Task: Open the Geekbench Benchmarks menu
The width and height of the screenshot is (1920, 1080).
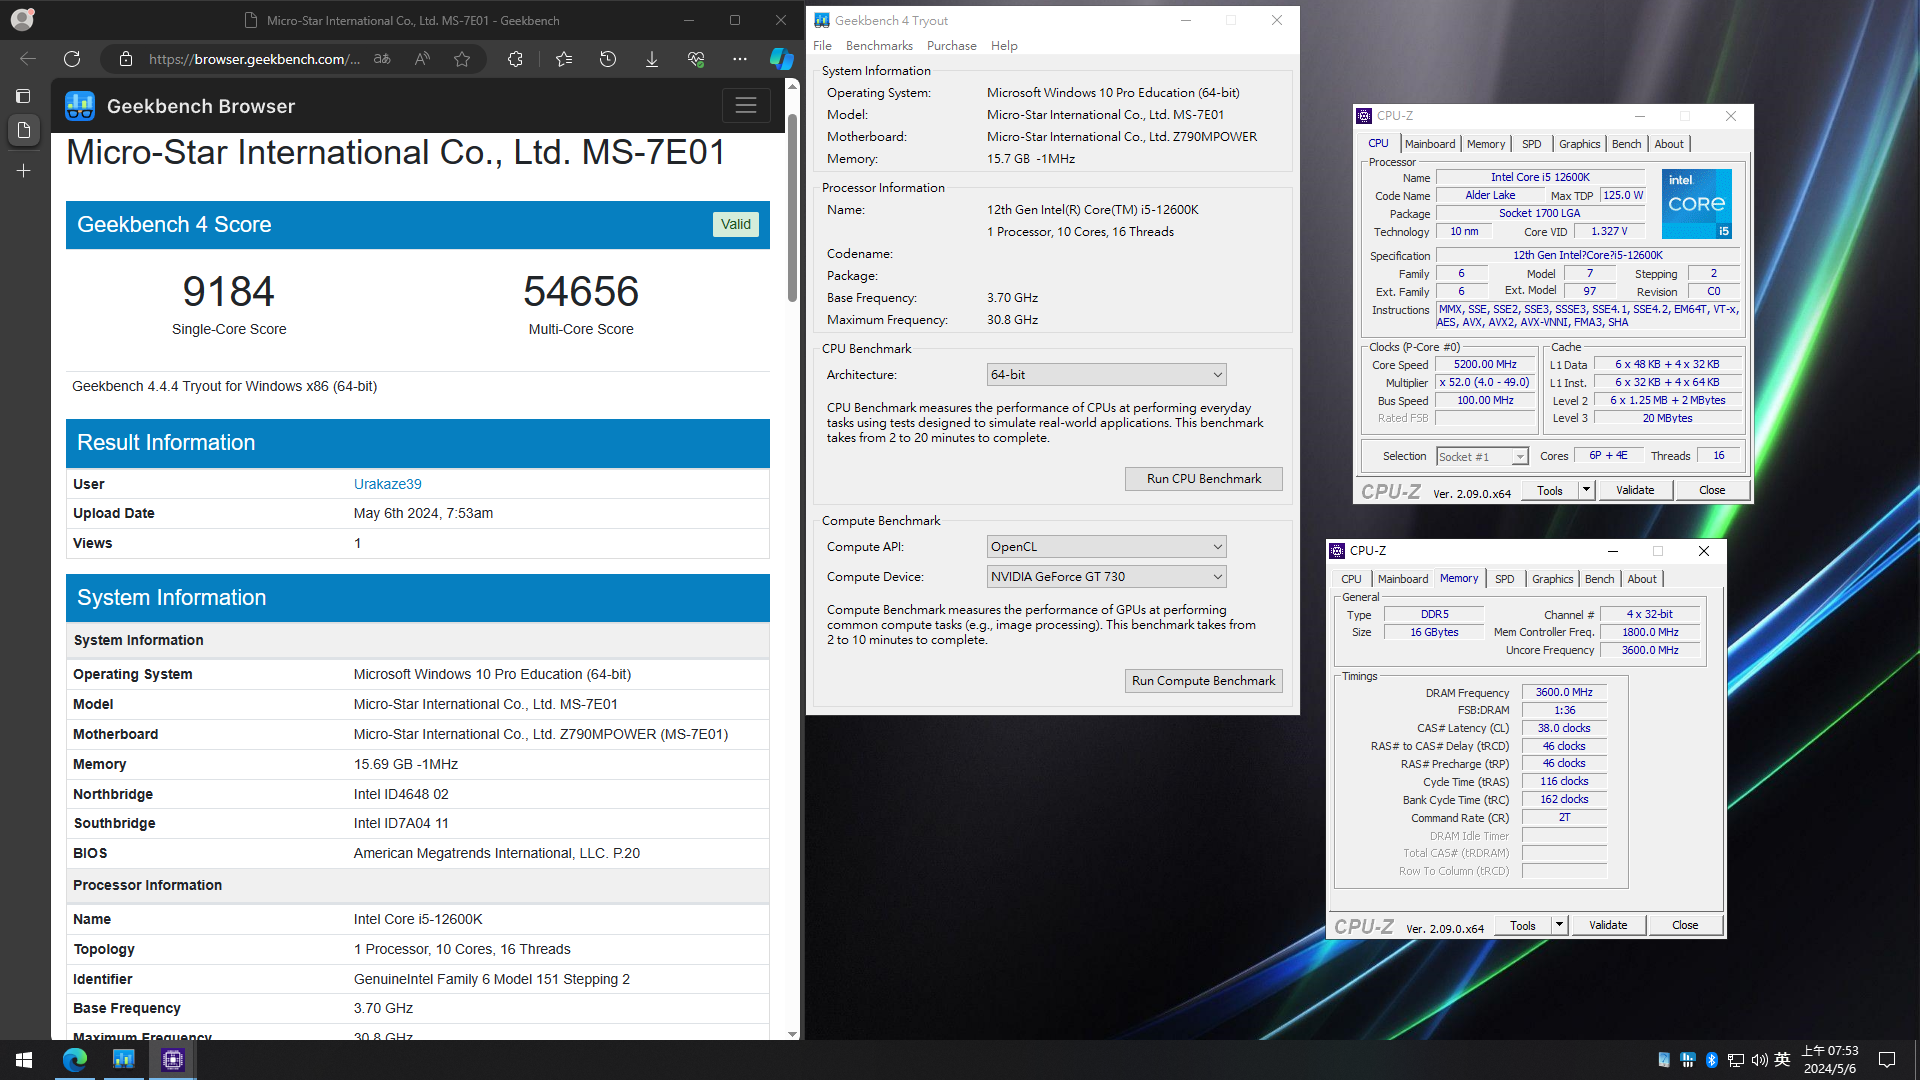Action: (879, 46)
